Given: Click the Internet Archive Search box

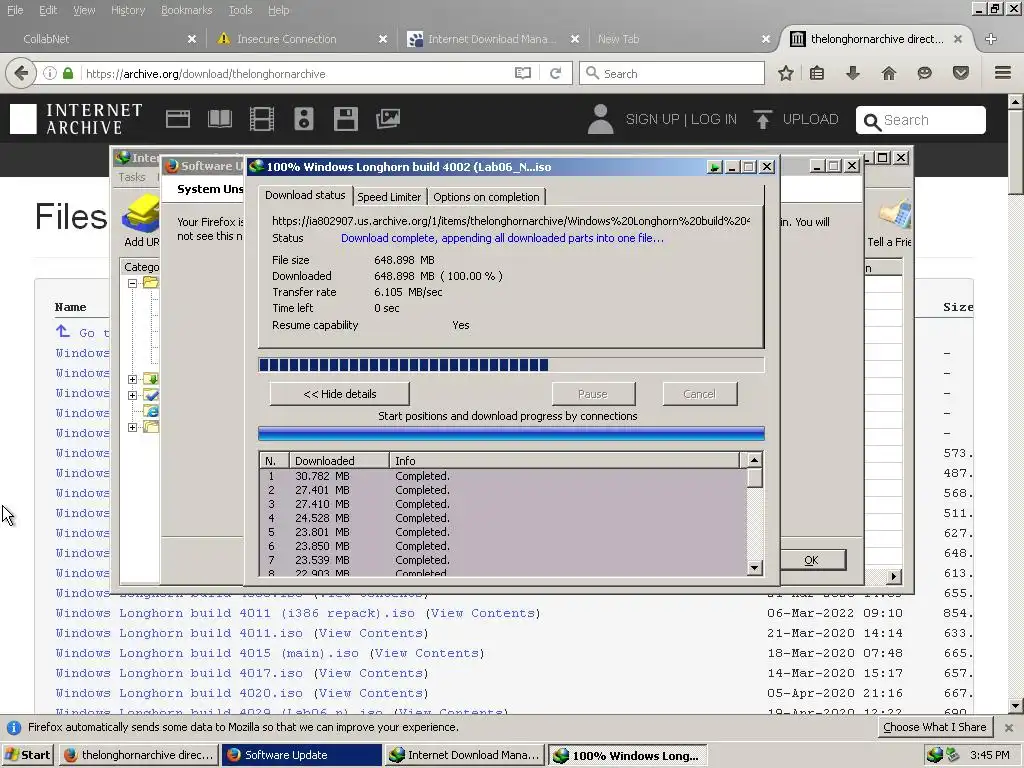Looking at the screenshot, I should pyautogui.click(x=921, y=120).
